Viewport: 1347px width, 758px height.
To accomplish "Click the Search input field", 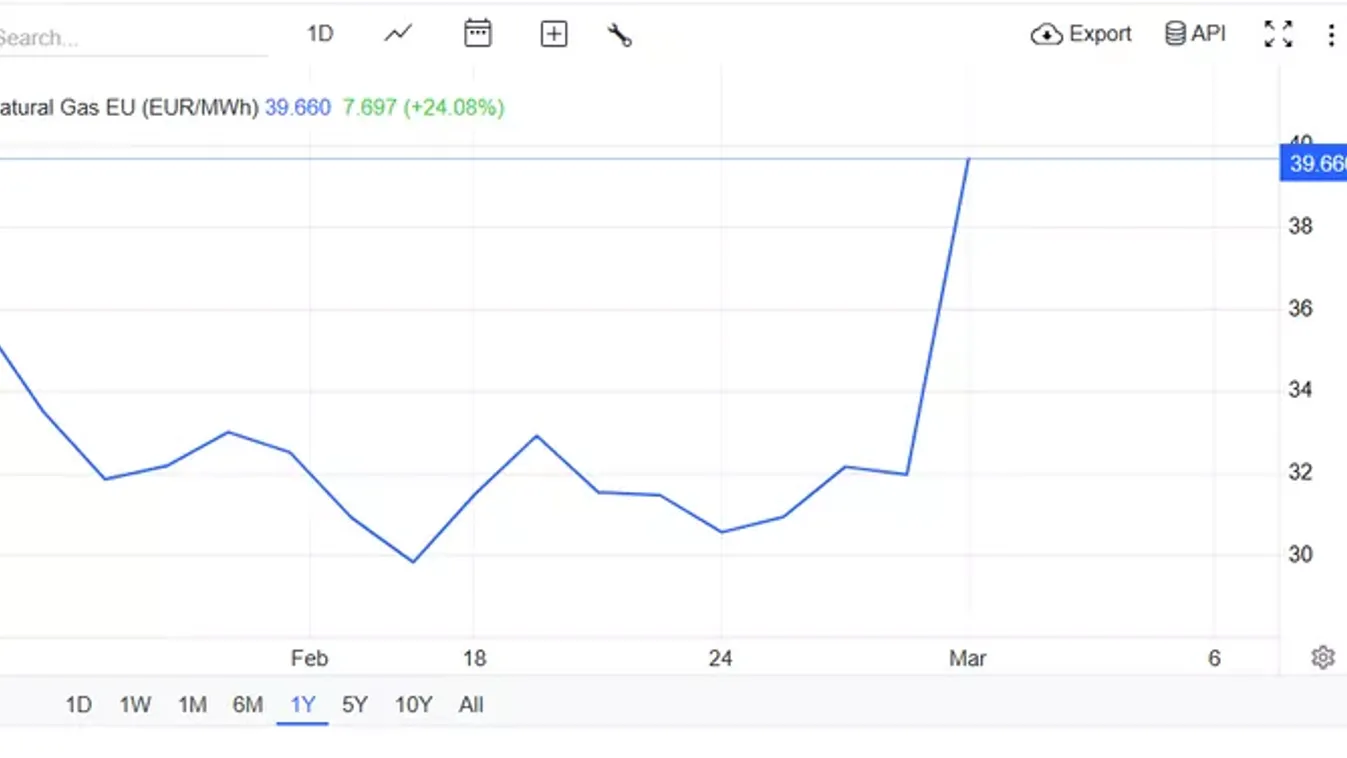I will [130, 38].
